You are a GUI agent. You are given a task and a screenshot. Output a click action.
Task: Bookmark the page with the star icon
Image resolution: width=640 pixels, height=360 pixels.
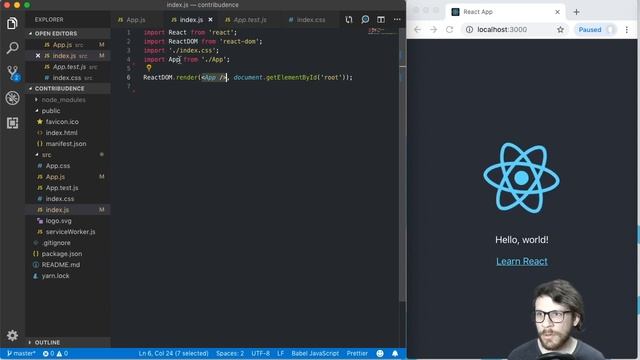(560, 29)
